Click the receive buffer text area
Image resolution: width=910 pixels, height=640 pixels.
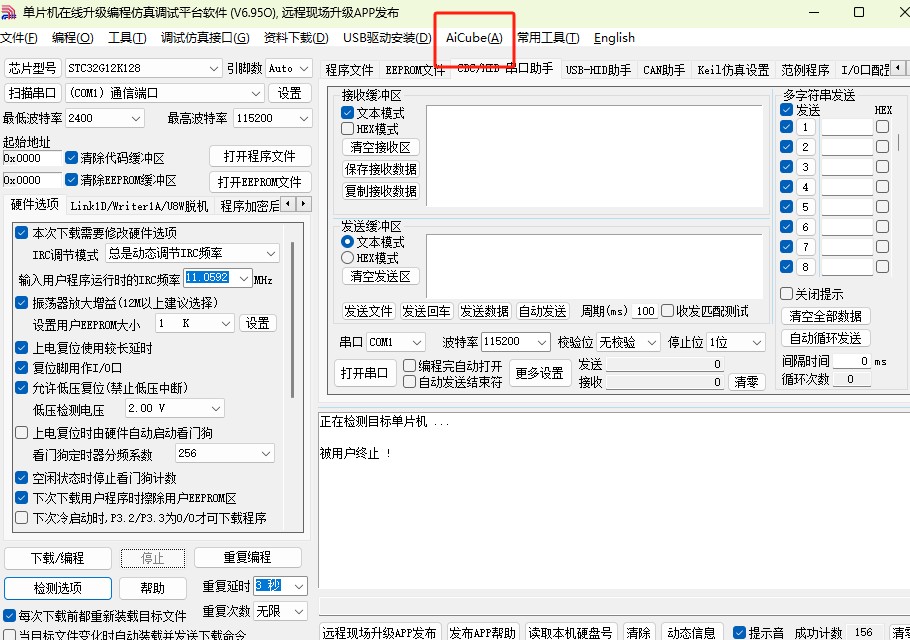pos(594,156)
